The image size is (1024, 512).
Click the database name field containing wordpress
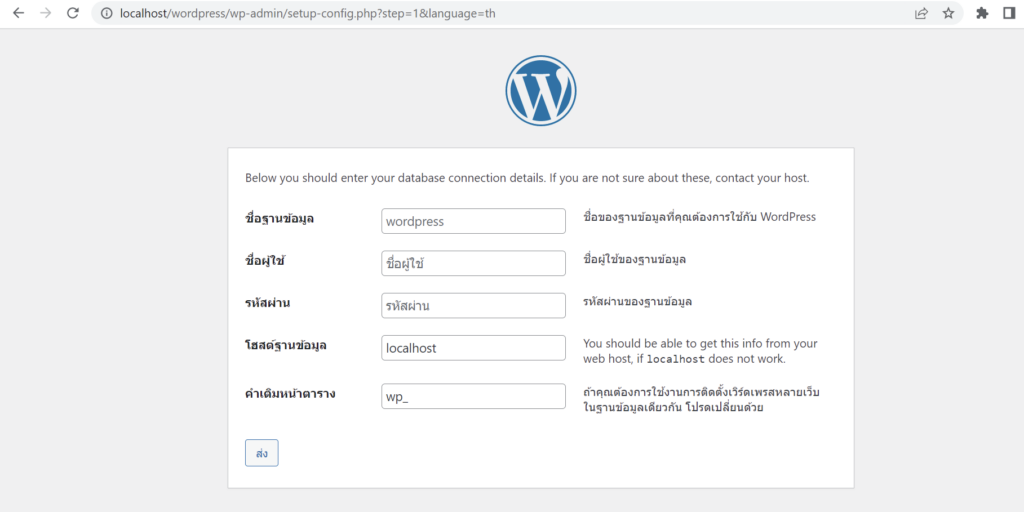tap(473, 221)
